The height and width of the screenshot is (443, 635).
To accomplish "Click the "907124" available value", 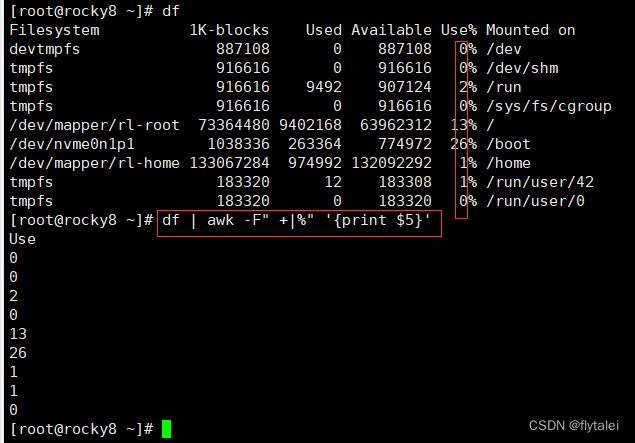I will pyautogui.click(x=405, y=87).
